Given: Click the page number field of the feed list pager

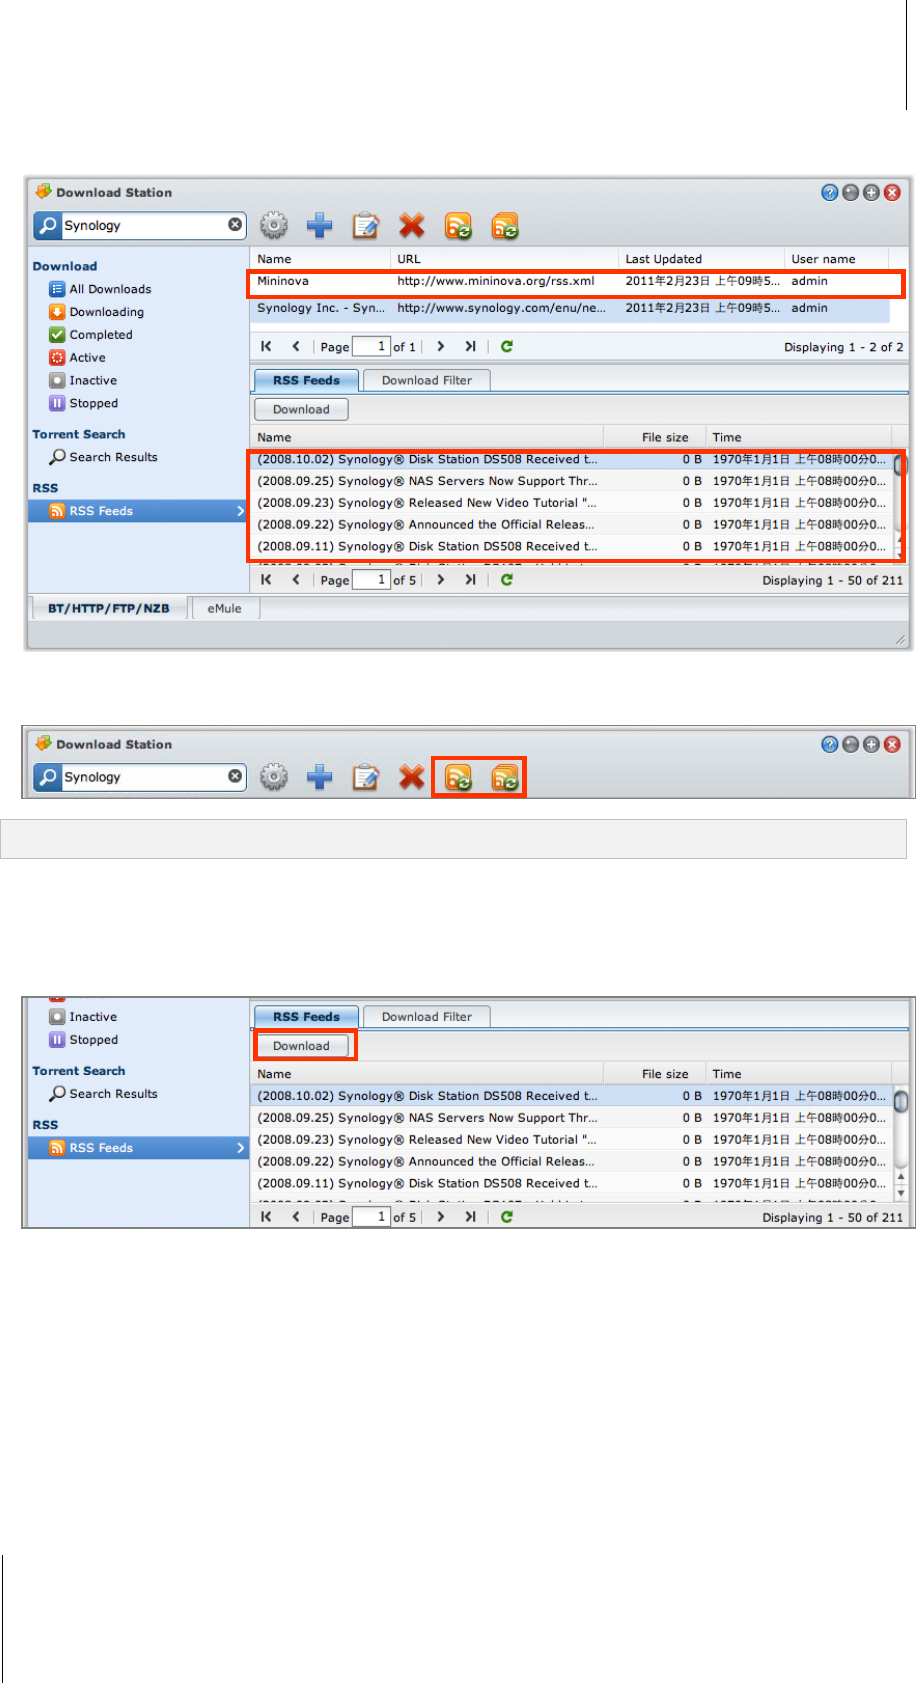Looking at the screenshot, I should click(x=371, y=346).
